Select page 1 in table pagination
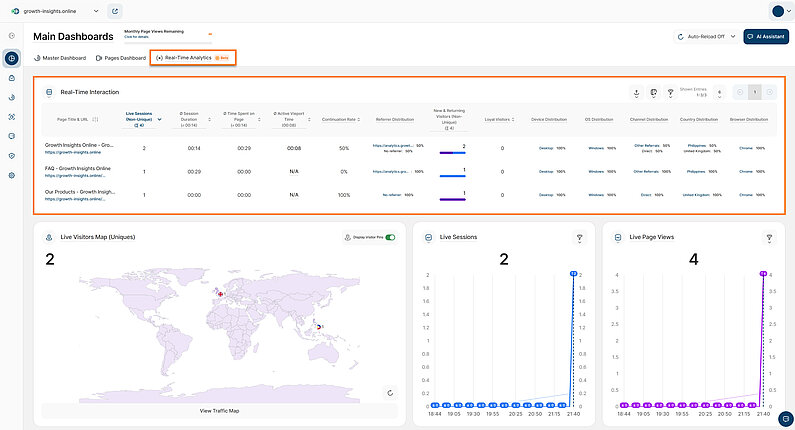 [755, 92]
